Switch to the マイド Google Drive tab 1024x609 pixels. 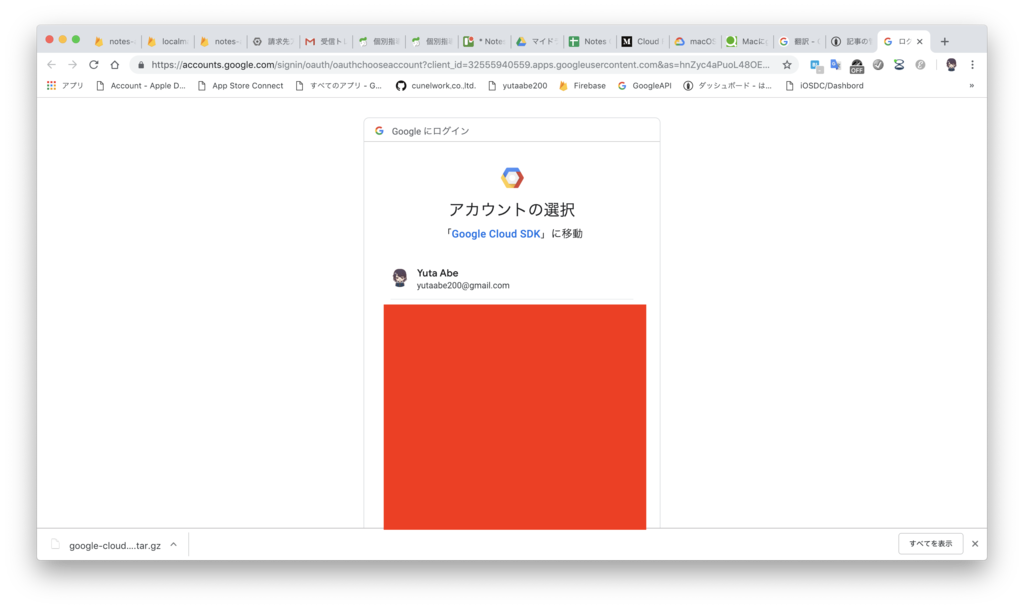537,42
